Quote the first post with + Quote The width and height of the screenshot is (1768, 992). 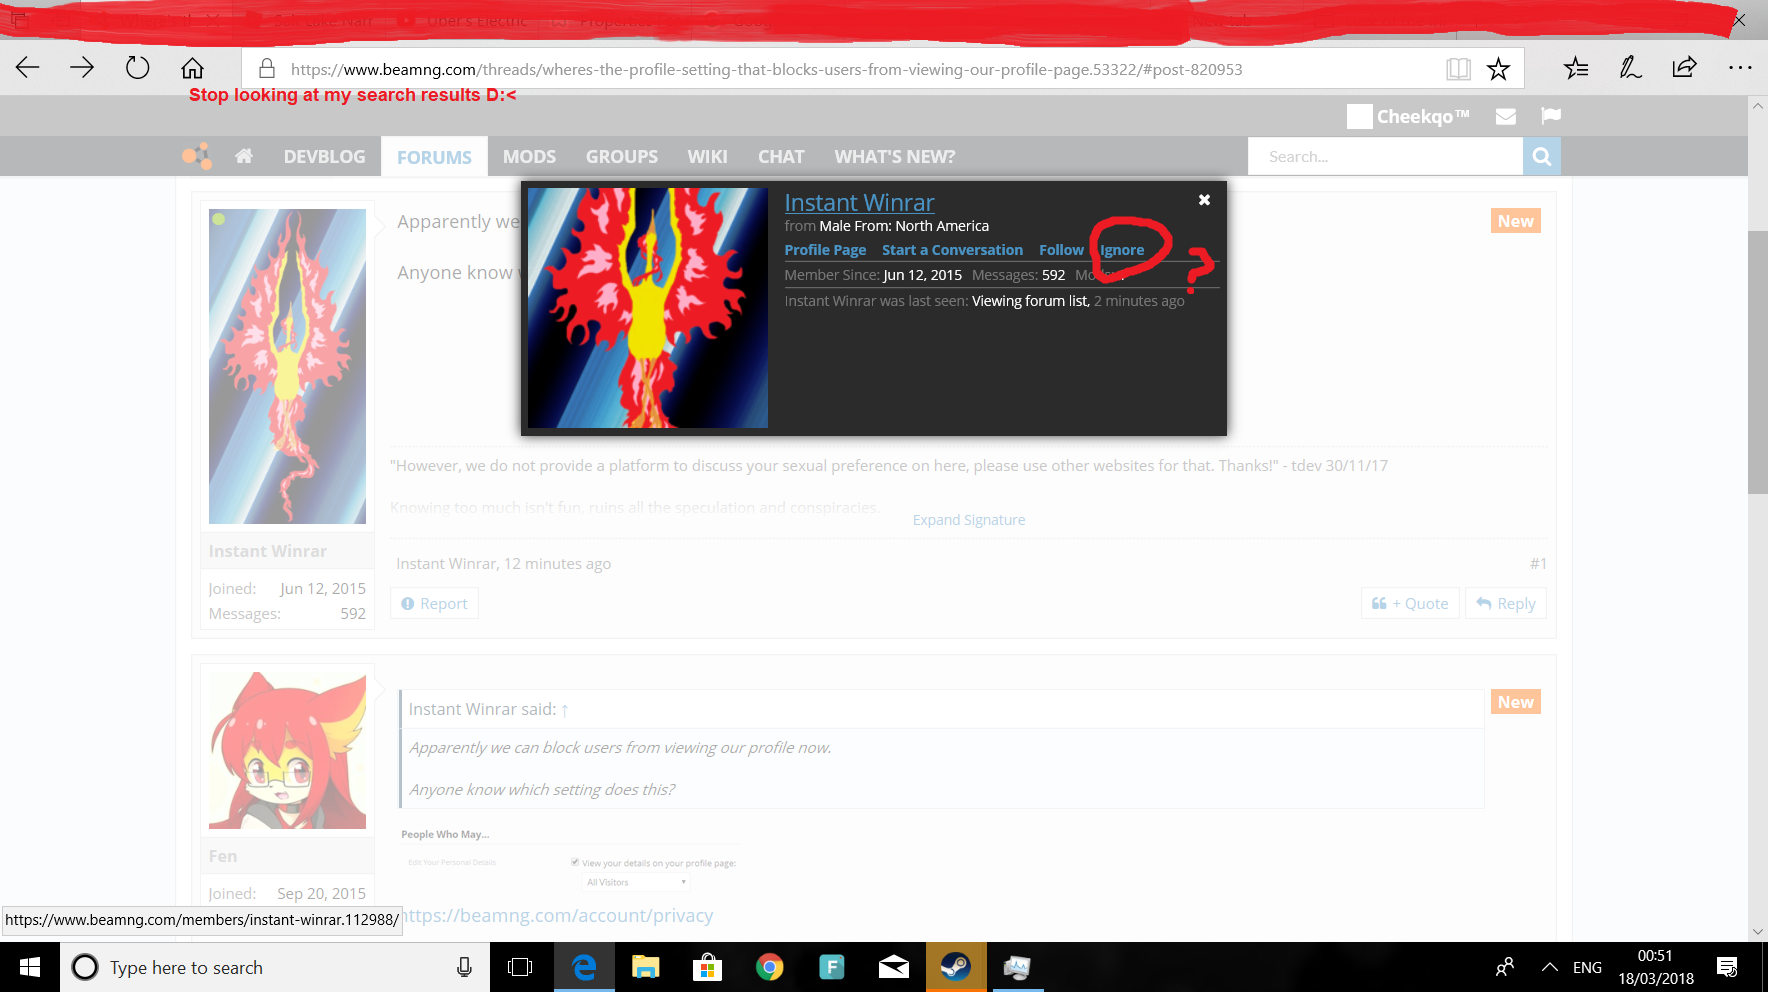click(1410, 603)
